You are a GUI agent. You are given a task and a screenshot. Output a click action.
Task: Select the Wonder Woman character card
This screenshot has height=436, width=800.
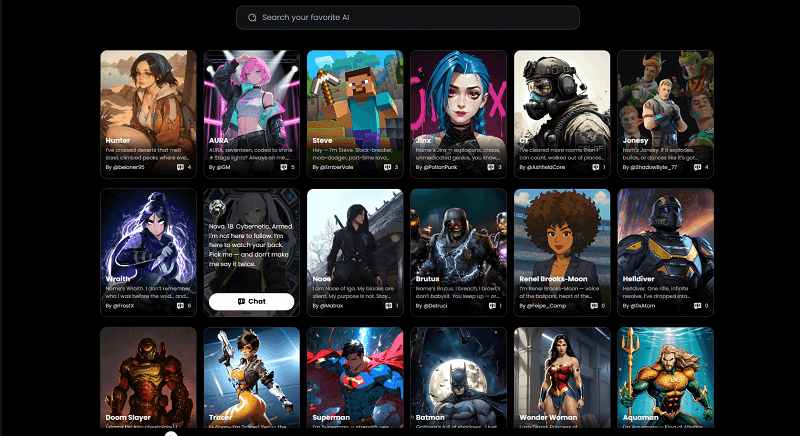(561, 380)
